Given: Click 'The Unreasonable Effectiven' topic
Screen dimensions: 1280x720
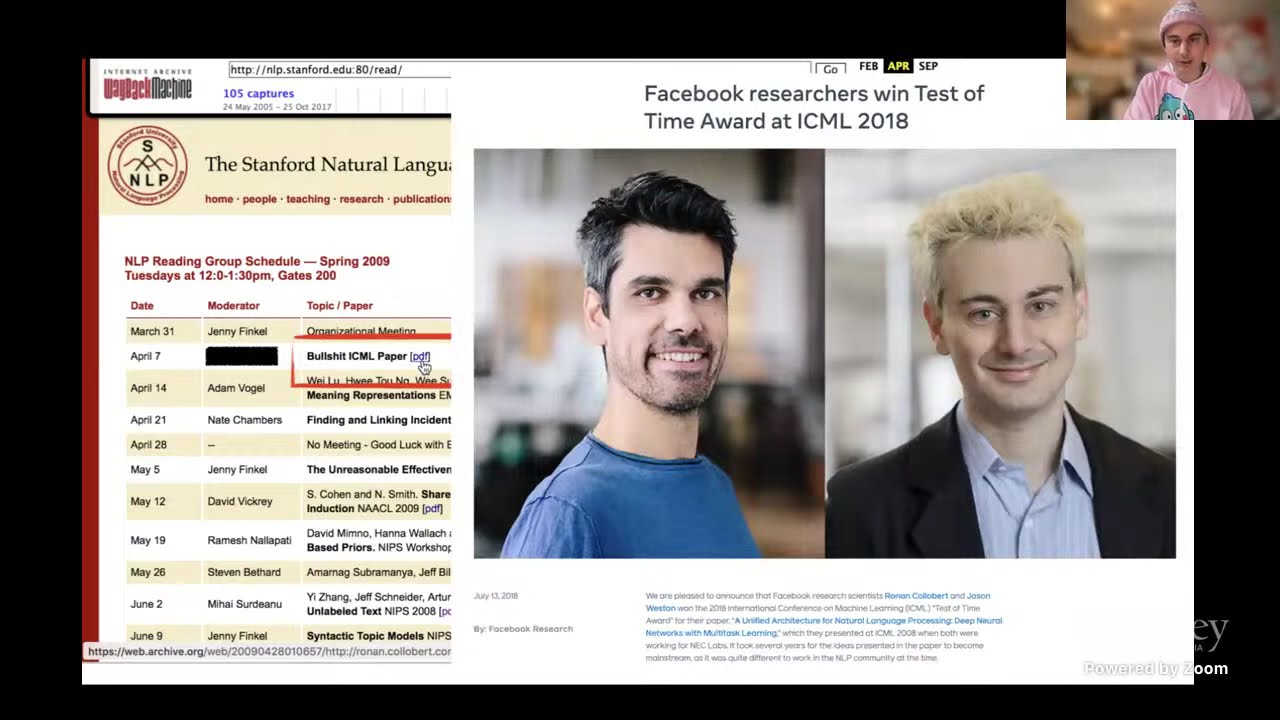Looking at the screenshot, I should 379,469.
